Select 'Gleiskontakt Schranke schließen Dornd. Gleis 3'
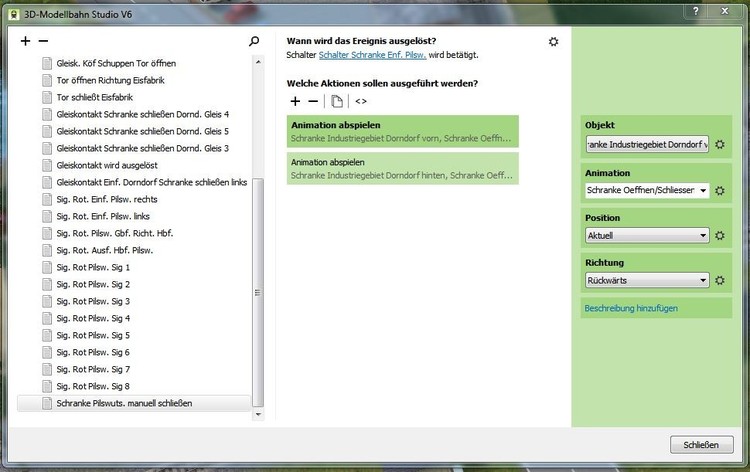The image size is (750, 472). click(x=143, y=148)
